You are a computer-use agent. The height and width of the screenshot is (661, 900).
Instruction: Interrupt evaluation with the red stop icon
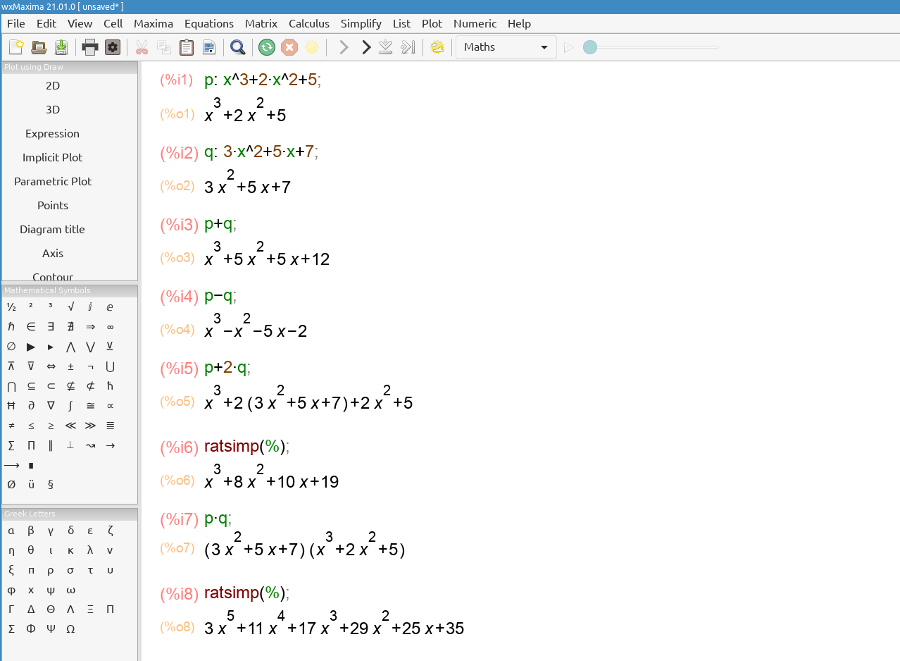click(288, 46)
